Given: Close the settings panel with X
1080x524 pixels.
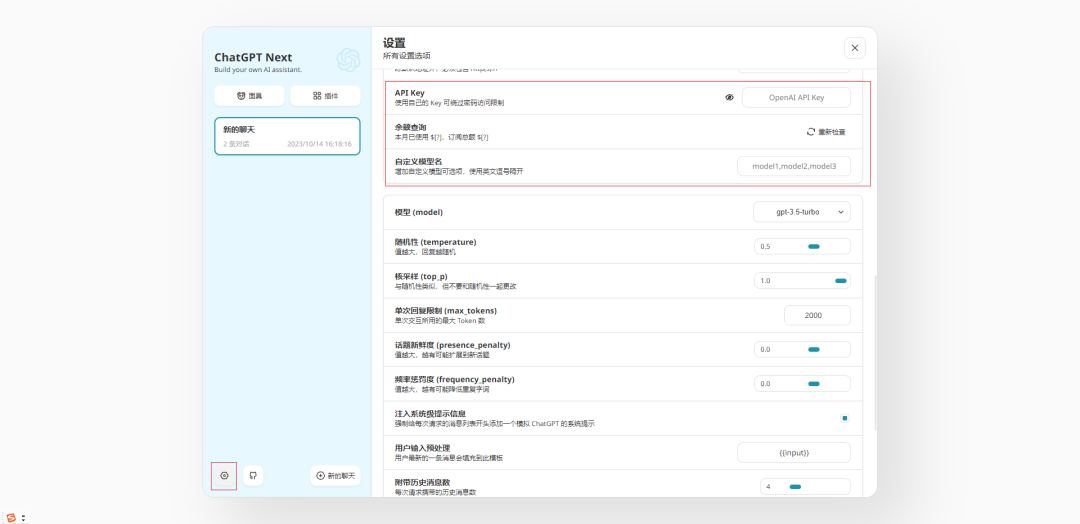Looking at the screenshot, I should pyautogui.click(x=855, y=48).
